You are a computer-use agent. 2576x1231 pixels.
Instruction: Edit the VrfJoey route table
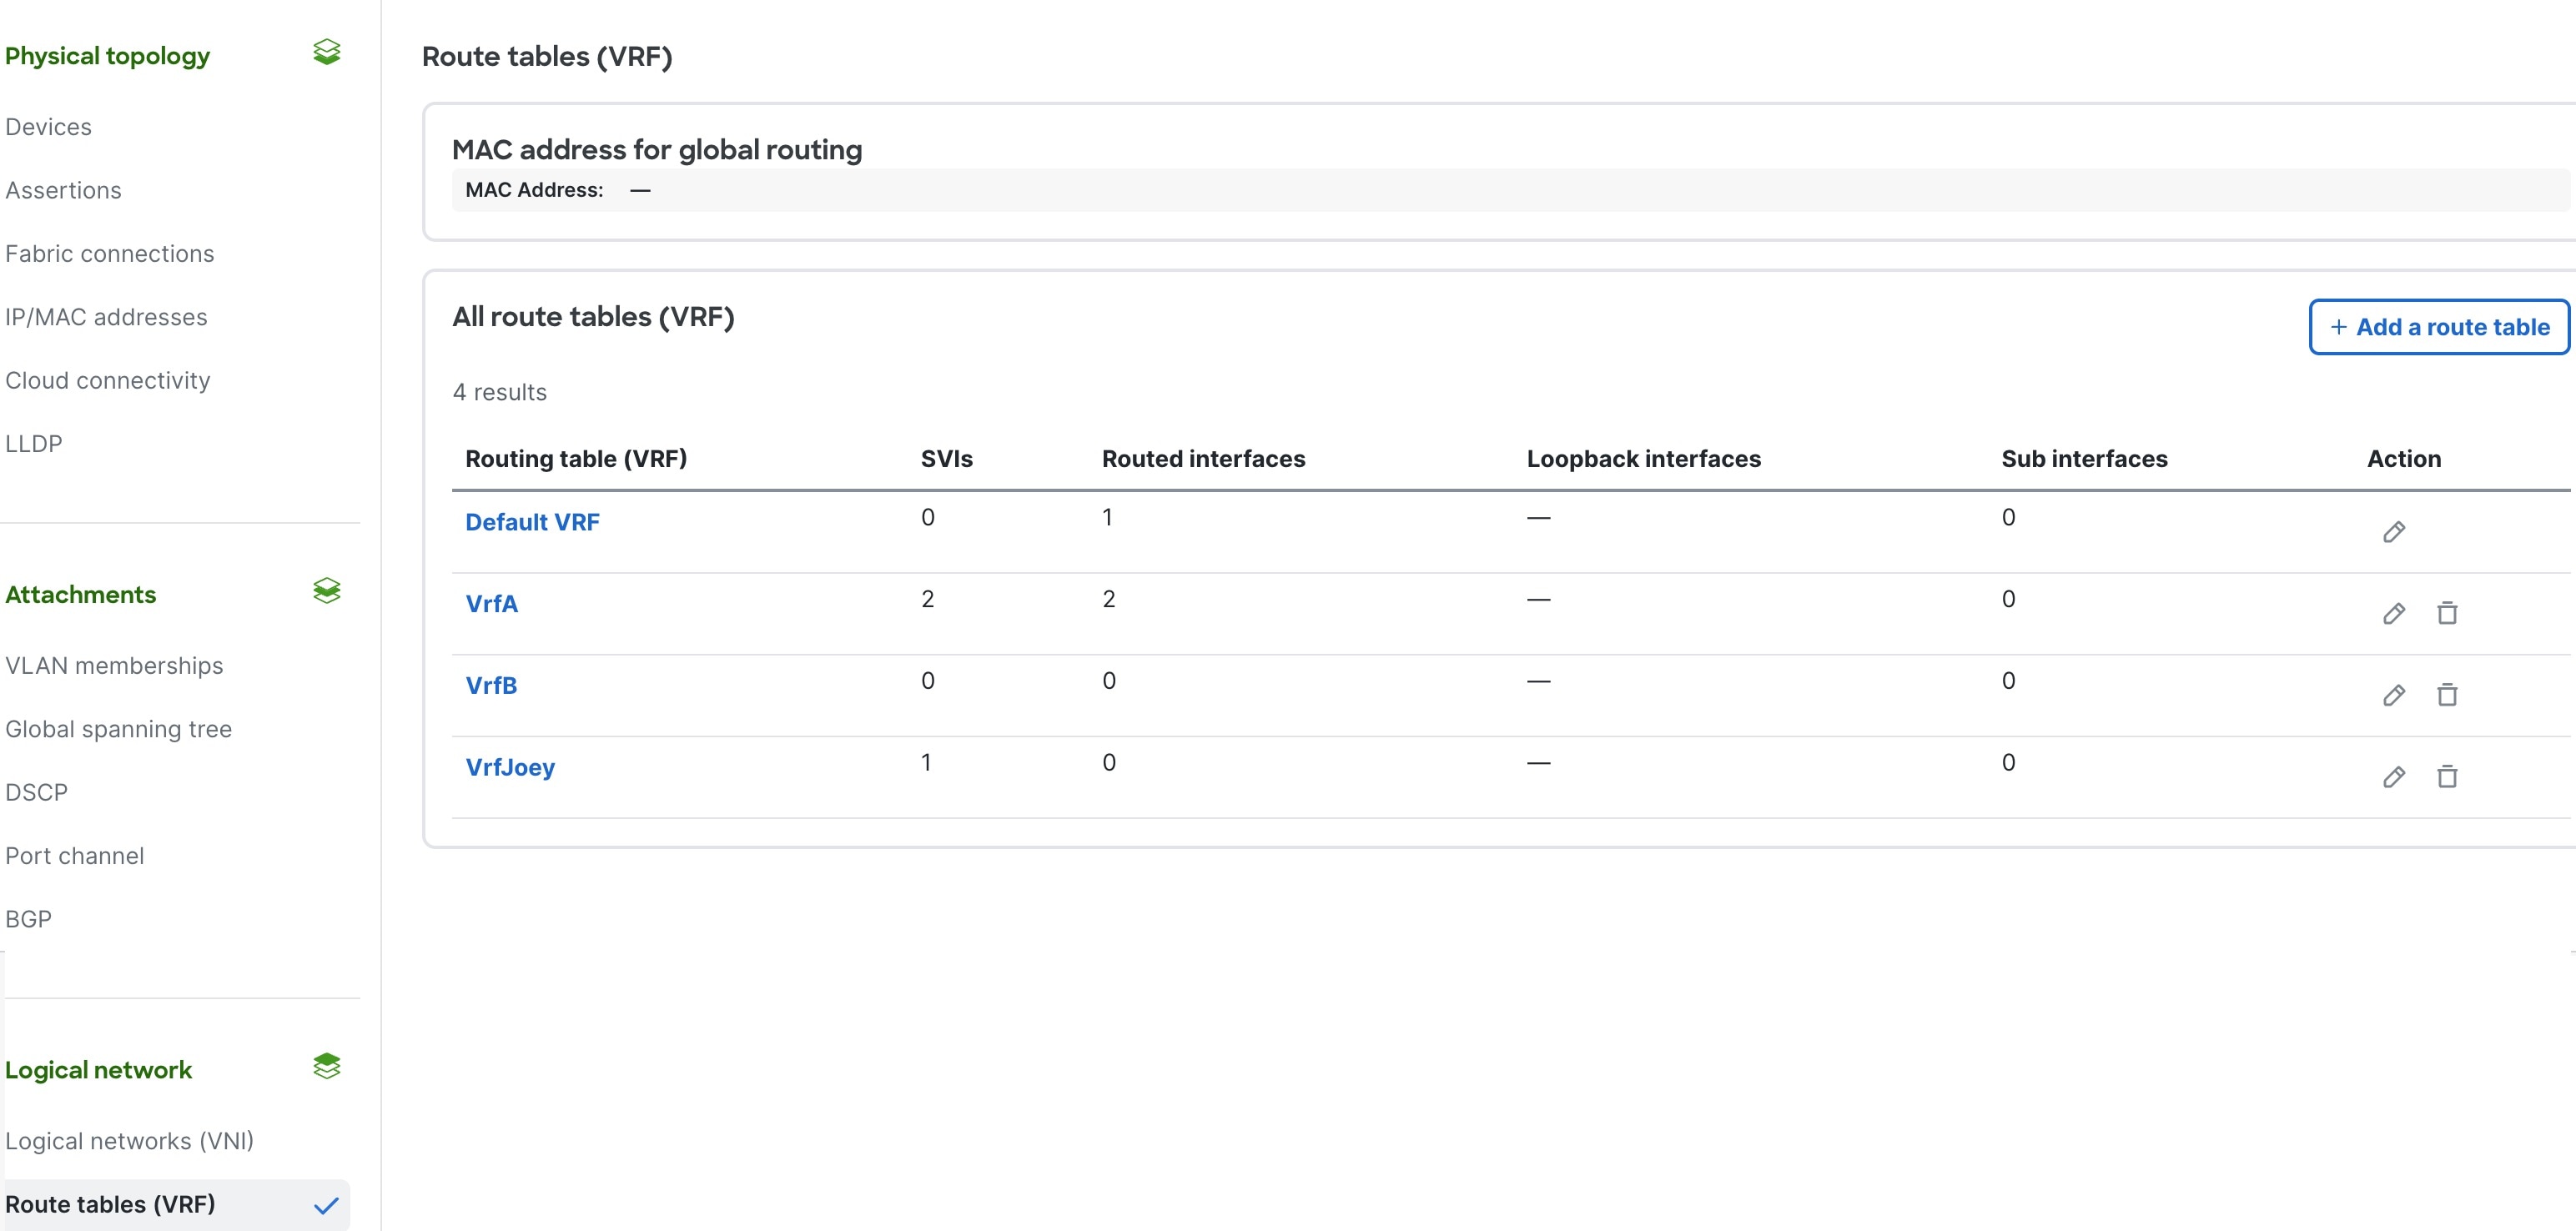[2394, 777]
